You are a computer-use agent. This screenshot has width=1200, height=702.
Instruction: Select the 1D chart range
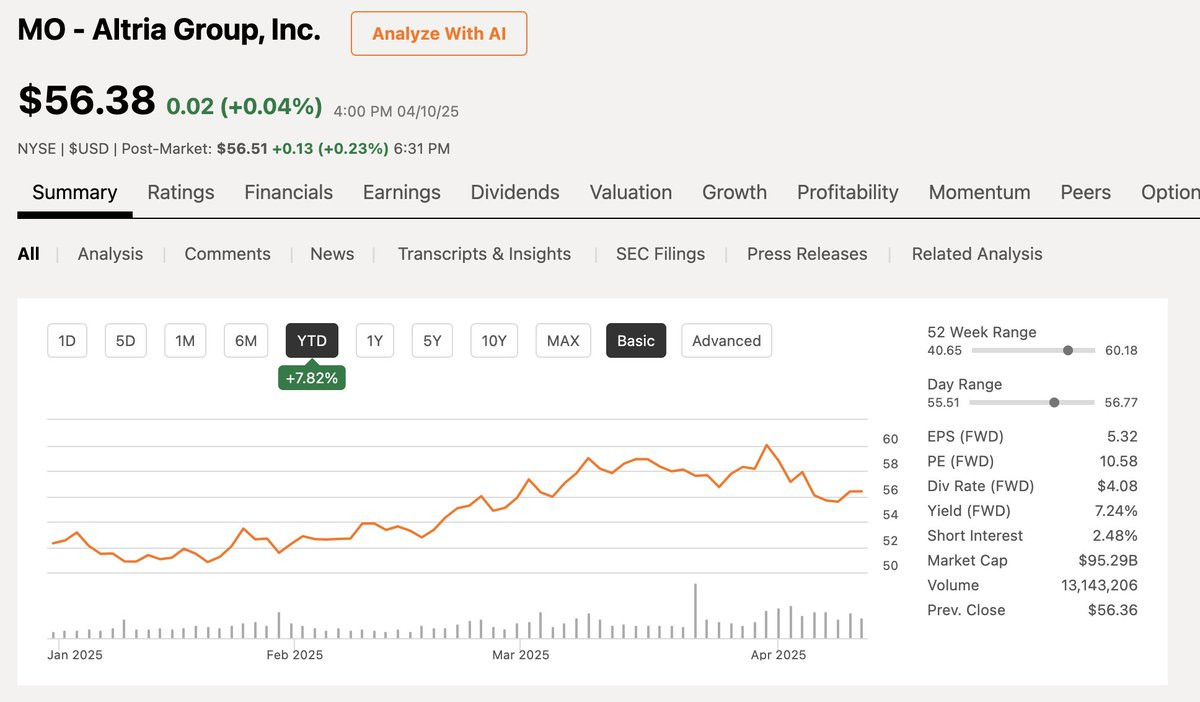tap(67, 340)
